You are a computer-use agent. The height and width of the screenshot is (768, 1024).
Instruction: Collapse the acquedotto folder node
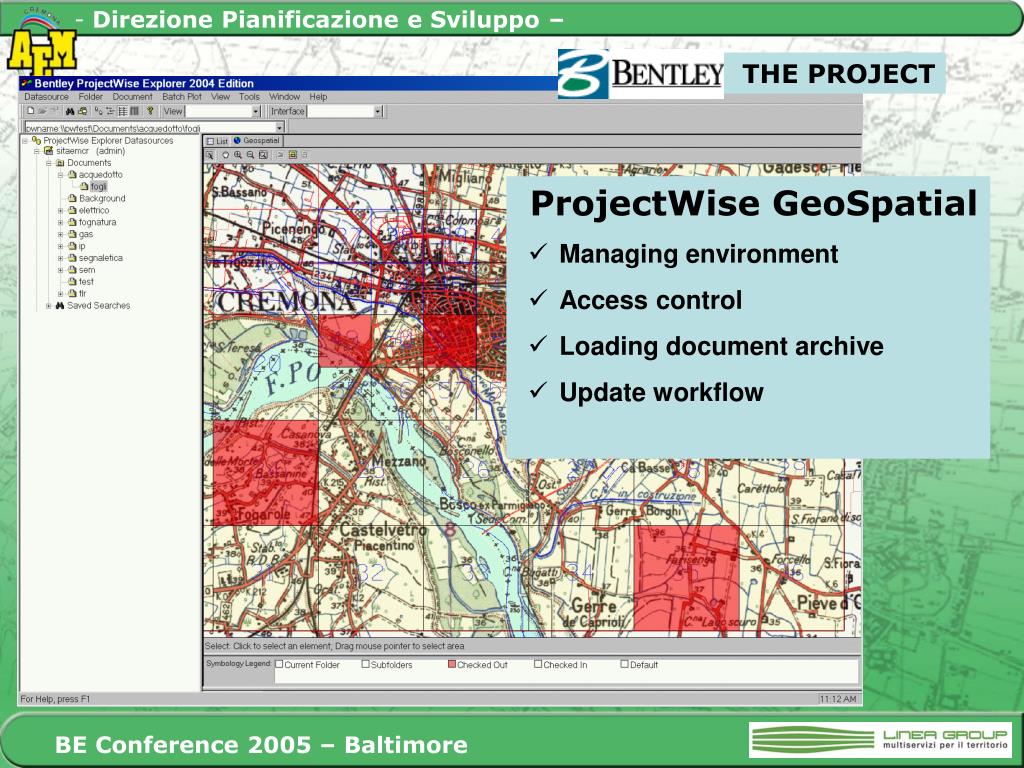(60, 175)
